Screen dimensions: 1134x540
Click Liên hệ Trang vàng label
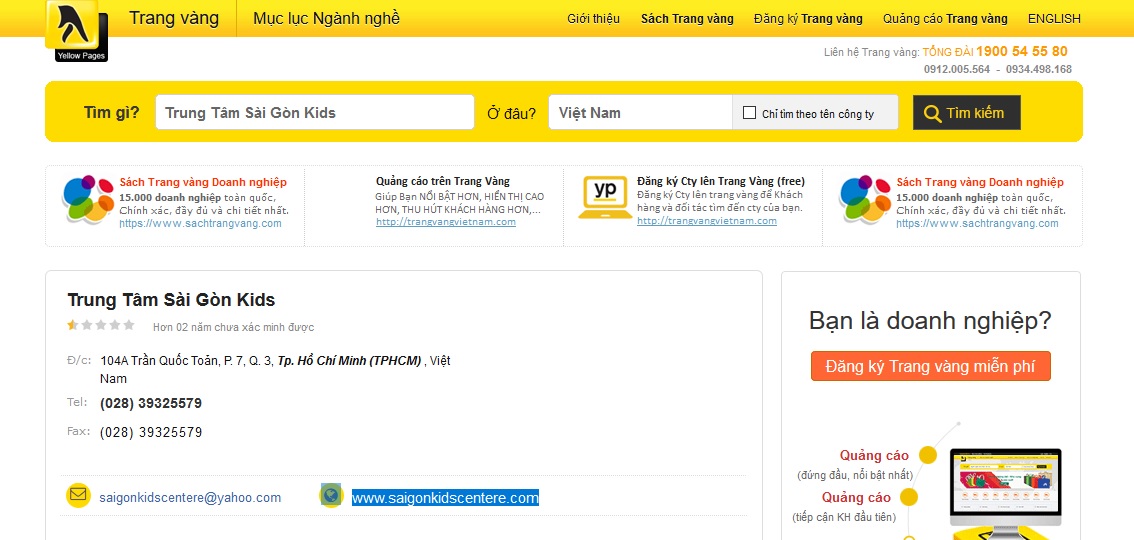[x=871, y=52]
